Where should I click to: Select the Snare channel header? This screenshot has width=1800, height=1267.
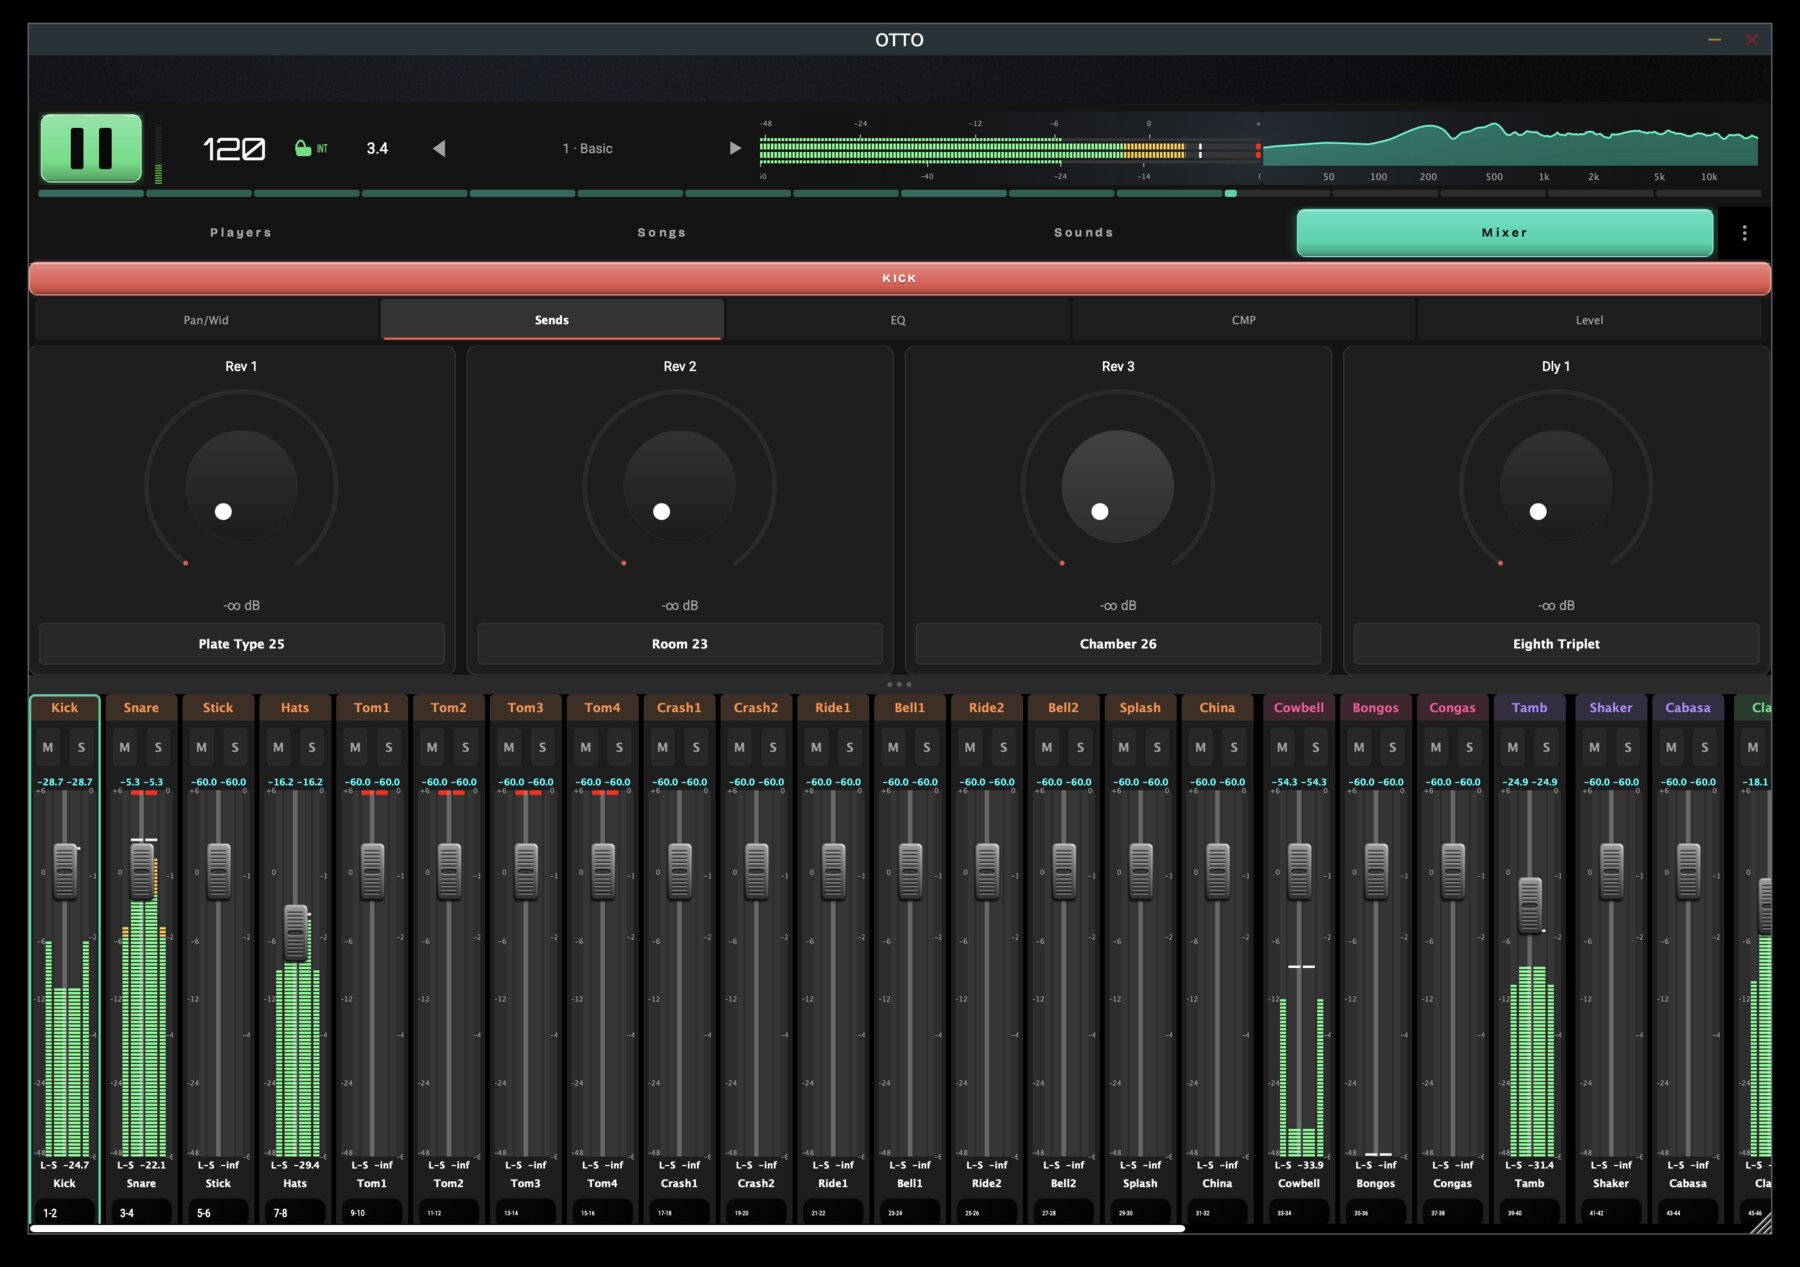(x=141, y=707)
